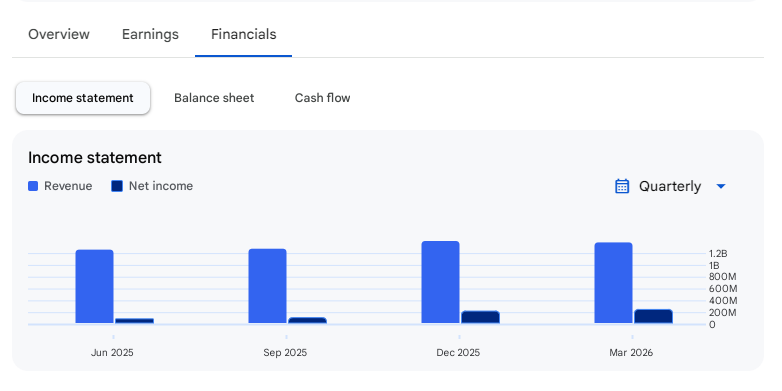This screenshot has width=782, height=391.
Task: Click the 600M axis value
Action: coord(723,289)
